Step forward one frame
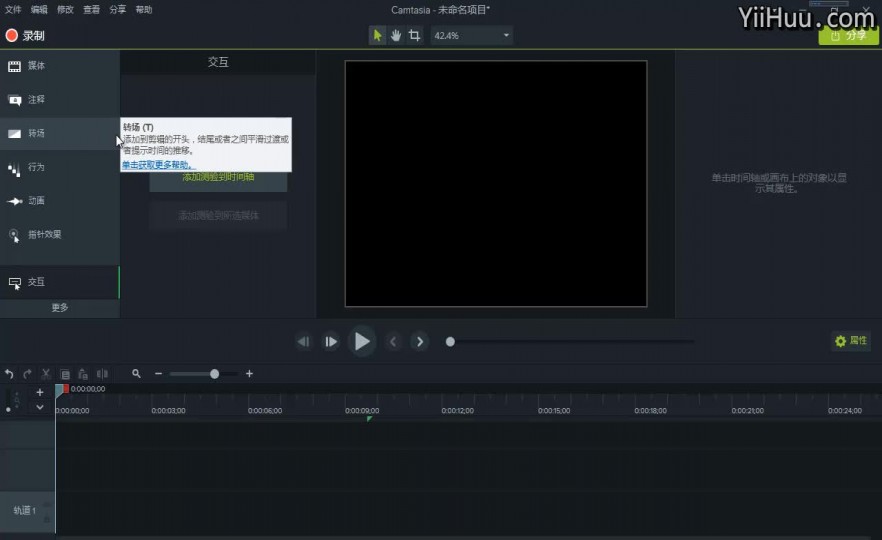This screenshot has width=882, height=540. pos(331,341)
